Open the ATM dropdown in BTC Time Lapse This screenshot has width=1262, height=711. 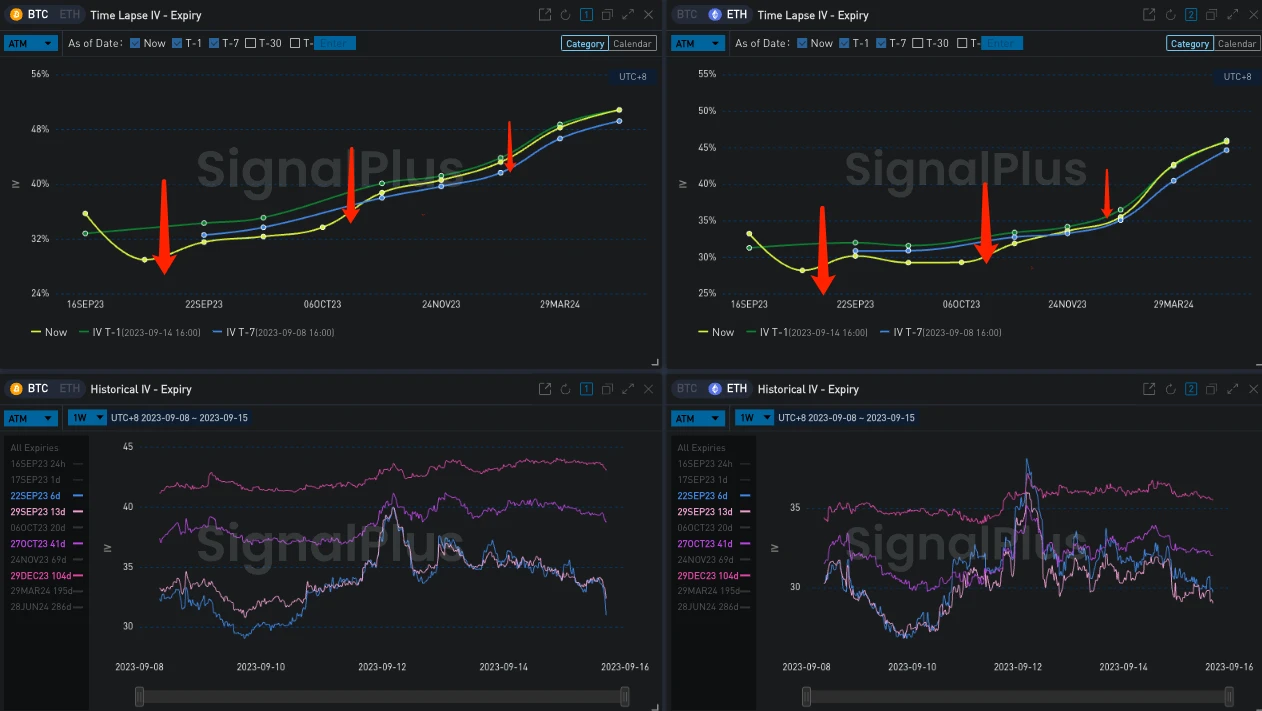click(30, 43)
